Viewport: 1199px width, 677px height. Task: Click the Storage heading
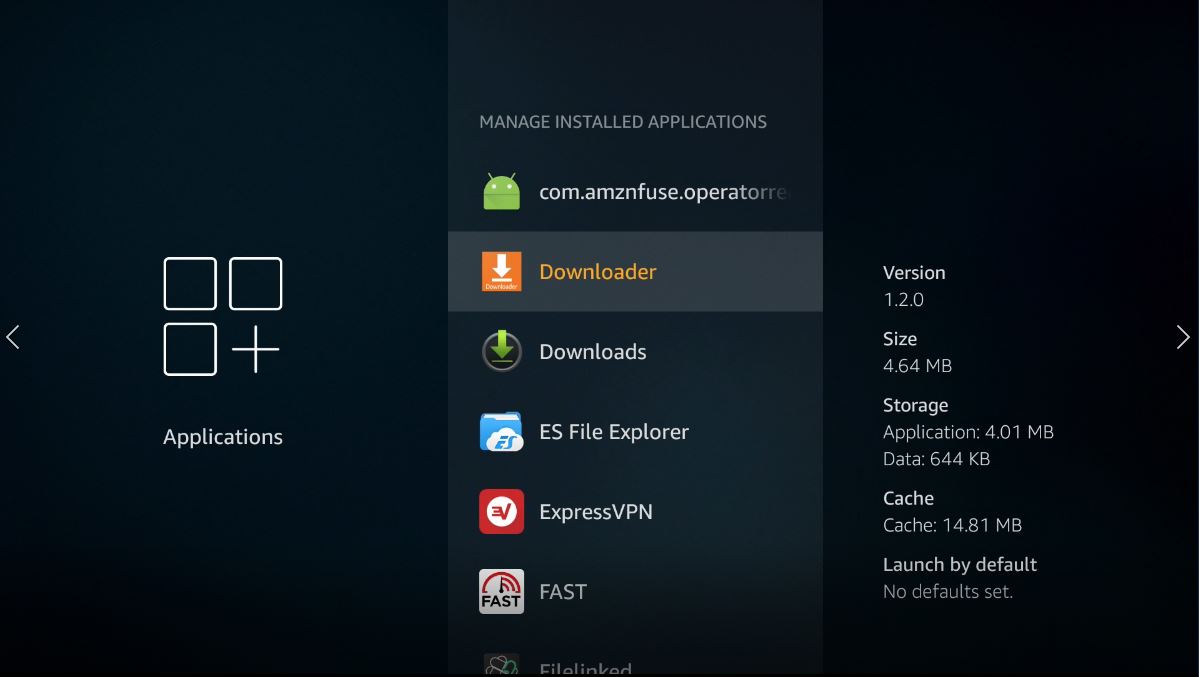click(915, 405)
